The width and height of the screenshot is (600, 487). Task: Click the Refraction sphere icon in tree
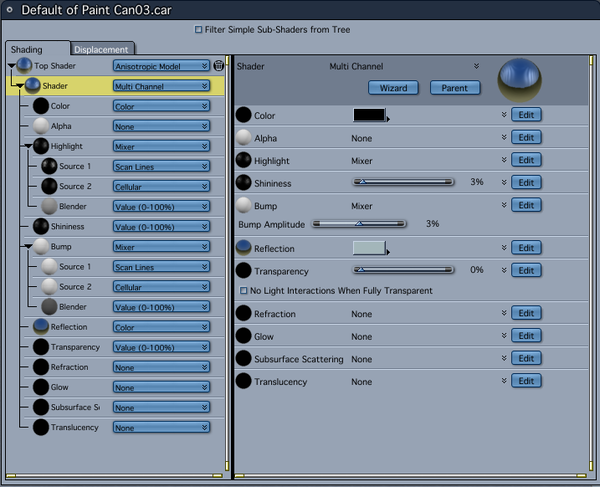(x=41, y=367)
